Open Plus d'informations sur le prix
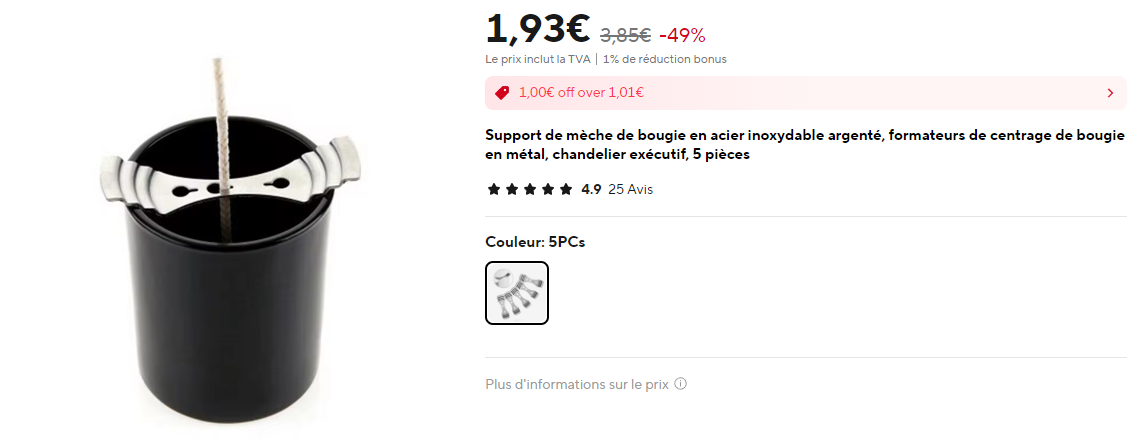Viewport: 1136px width, 447px height. [577, 384]
